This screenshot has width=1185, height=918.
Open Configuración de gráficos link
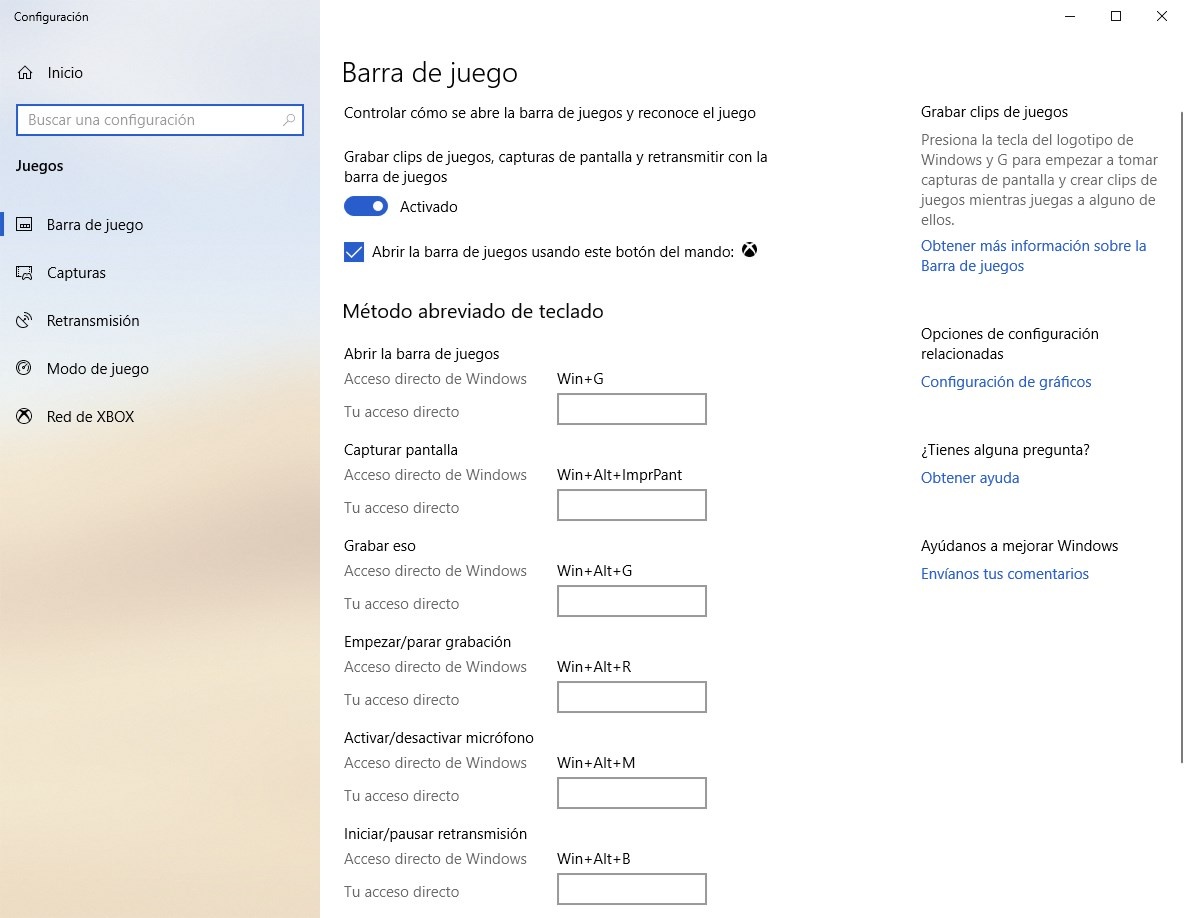(1006, 382)
